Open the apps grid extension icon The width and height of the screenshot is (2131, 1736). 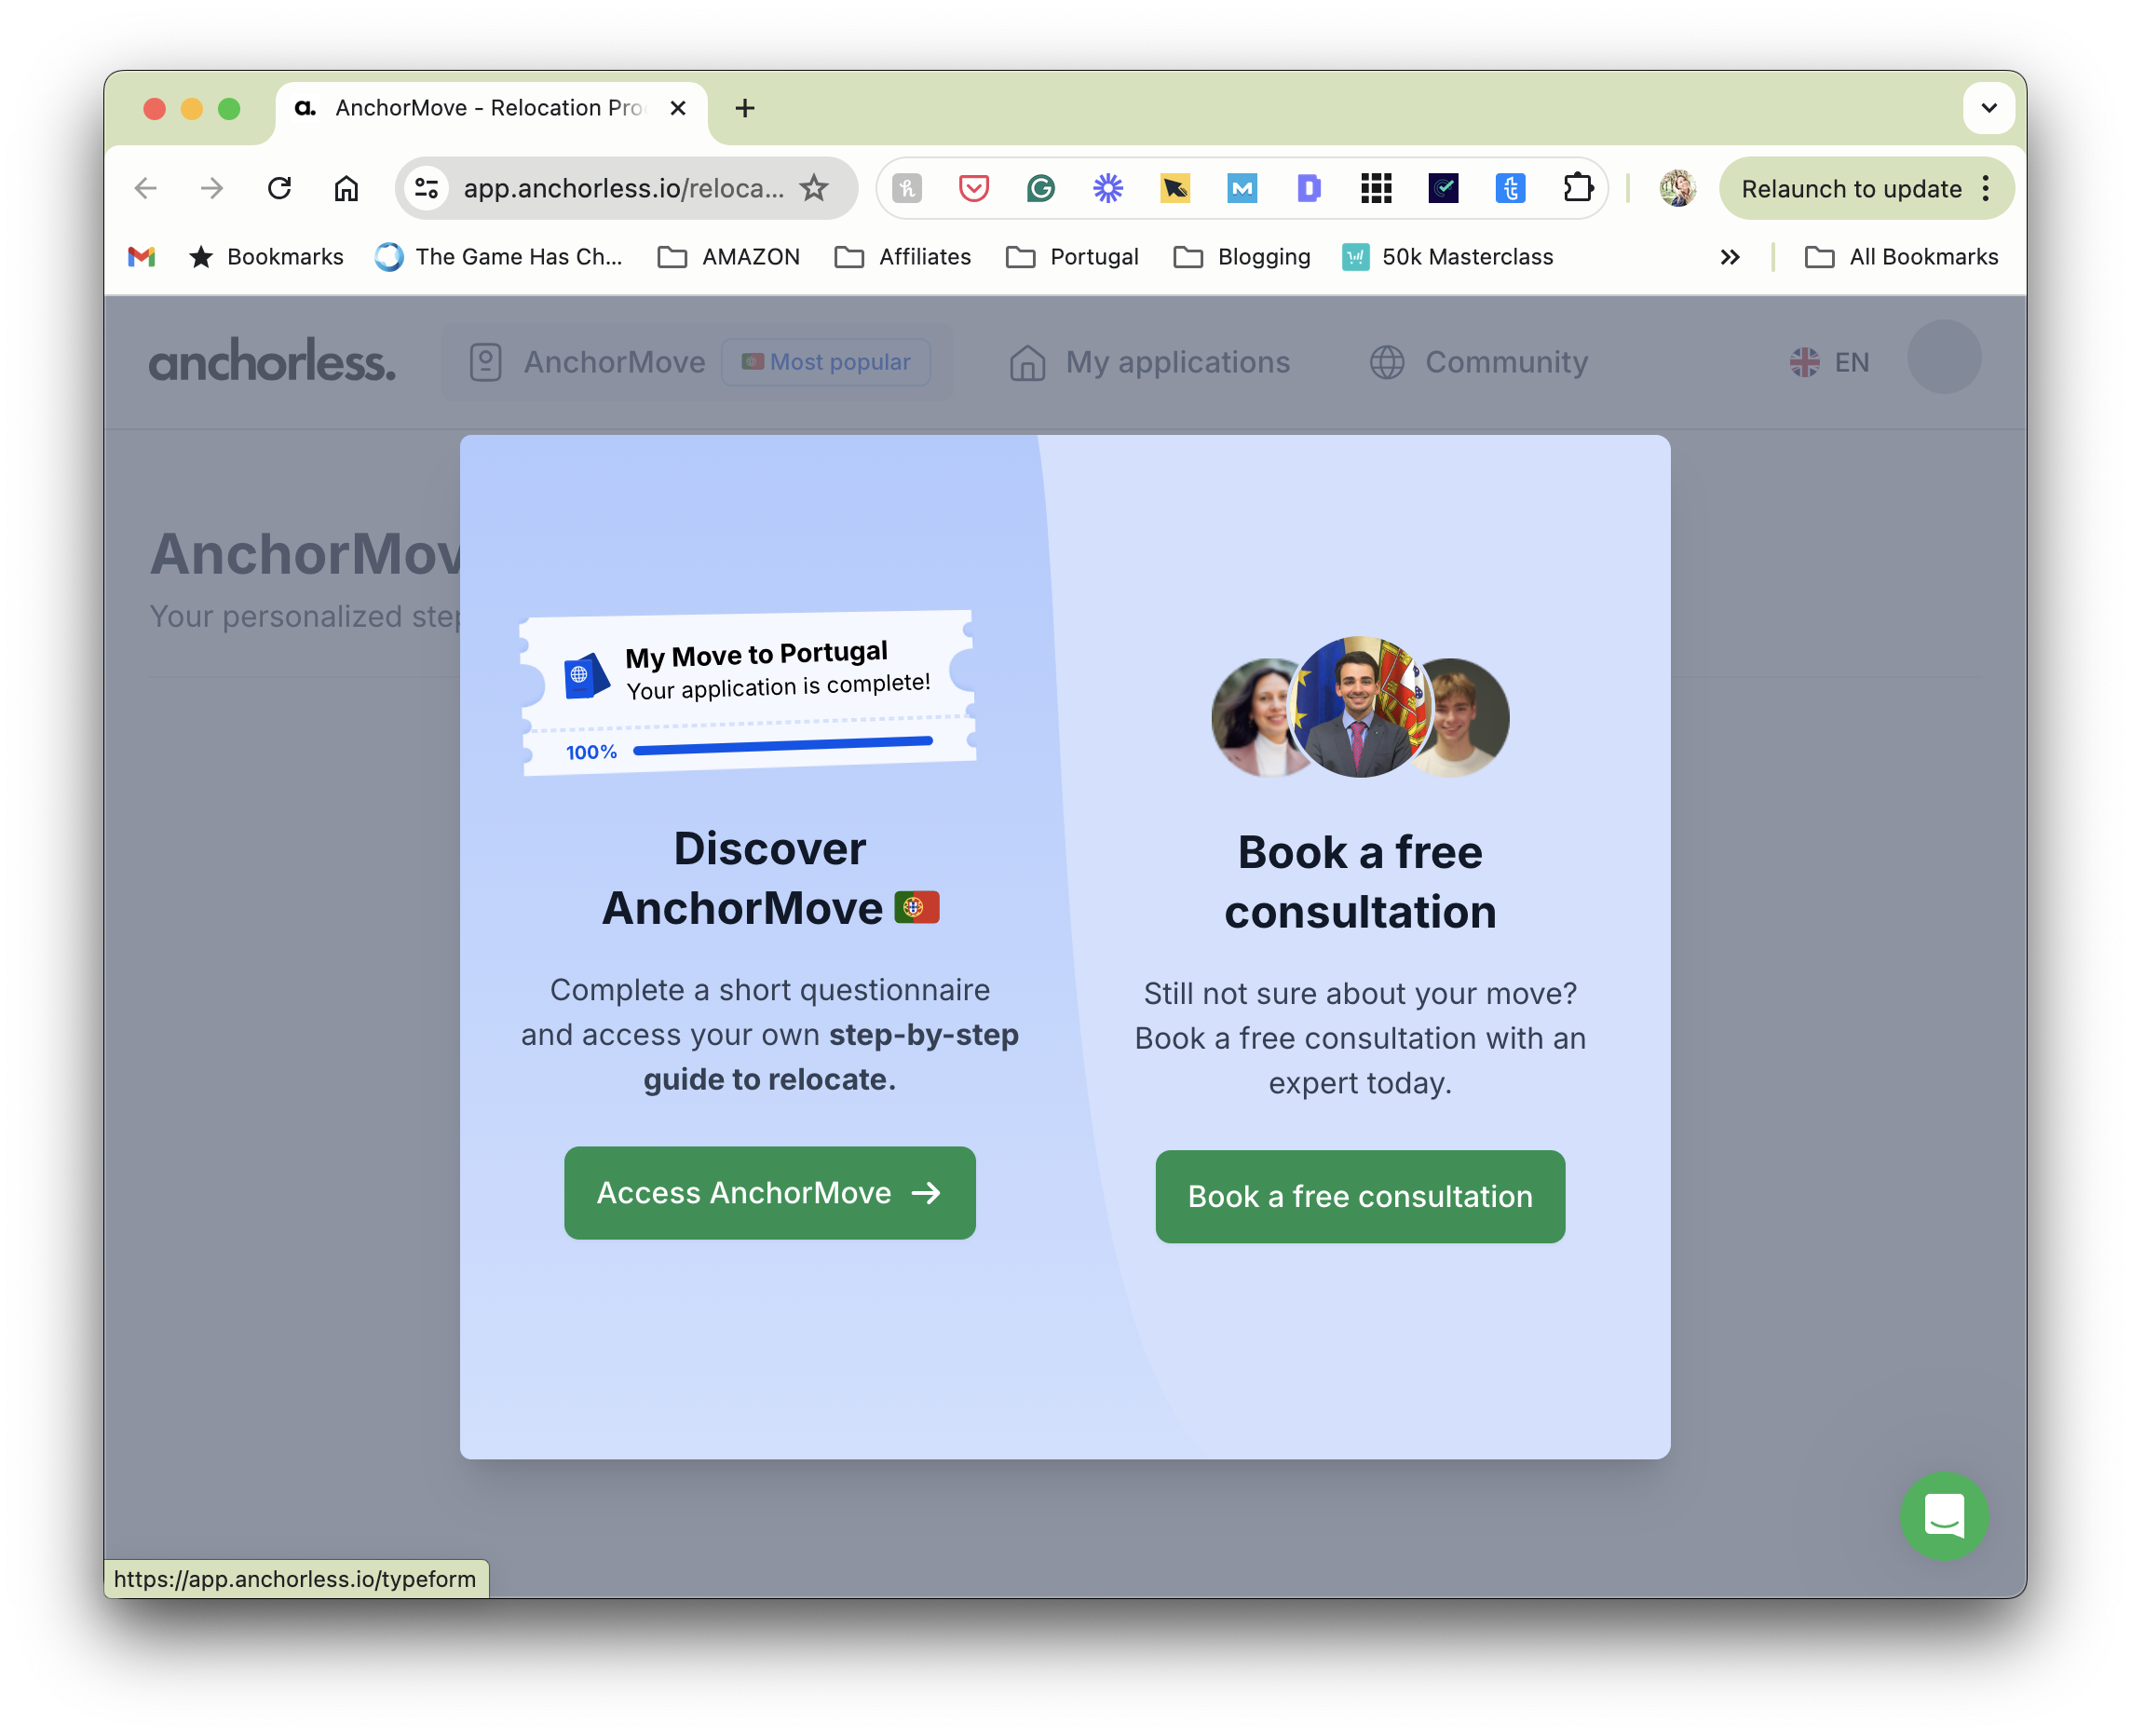click(x=1376, y=188)
